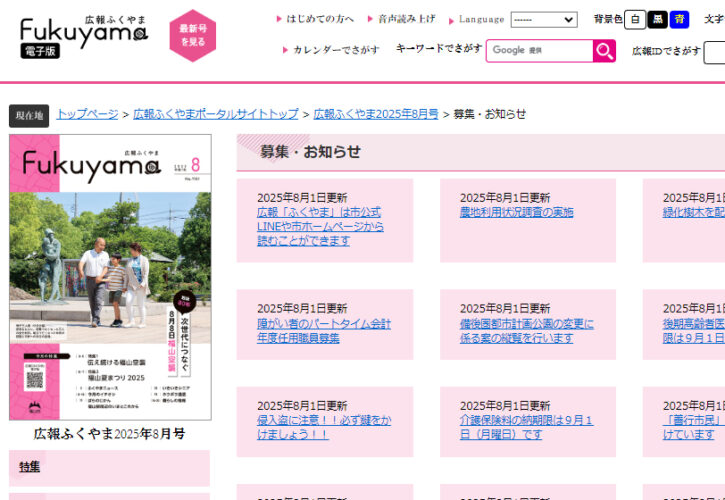The height and width of the screenshot is (500, 725).
Task: Open 介護保険料の納期限は9月1日 link
Action: (x=526, y=427)
